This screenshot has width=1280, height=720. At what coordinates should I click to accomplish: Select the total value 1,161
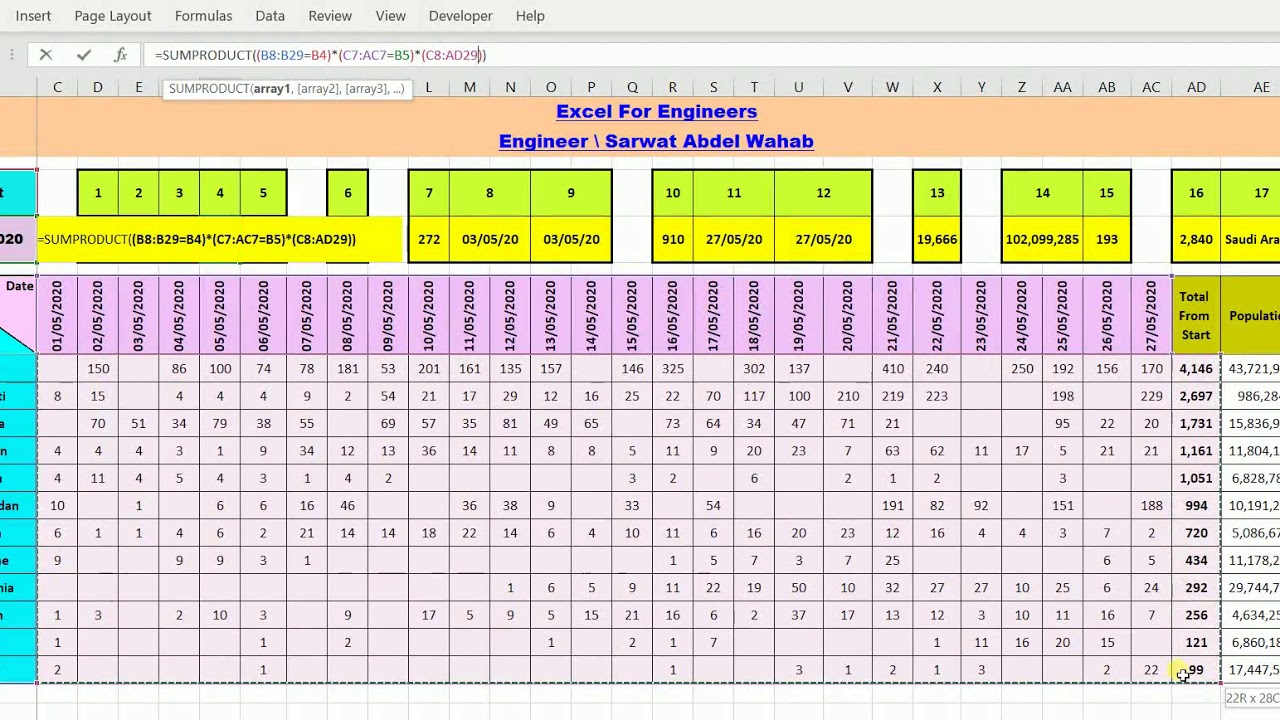1196,451
